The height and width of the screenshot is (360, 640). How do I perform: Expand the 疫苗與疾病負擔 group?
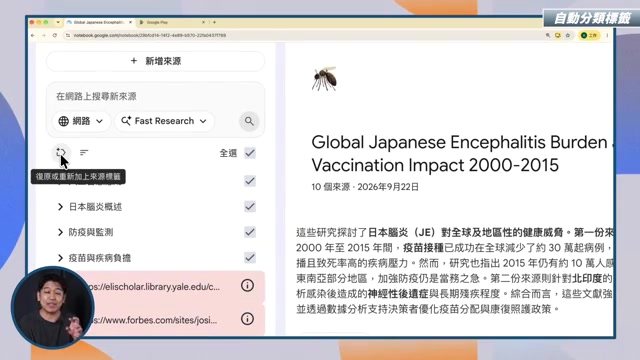click(60, 258)
